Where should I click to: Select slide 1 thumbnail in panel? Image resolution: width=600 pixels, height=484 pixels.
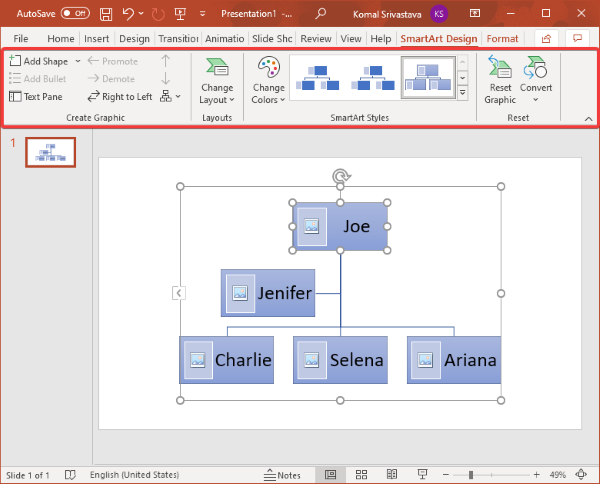tap(50, 152)
